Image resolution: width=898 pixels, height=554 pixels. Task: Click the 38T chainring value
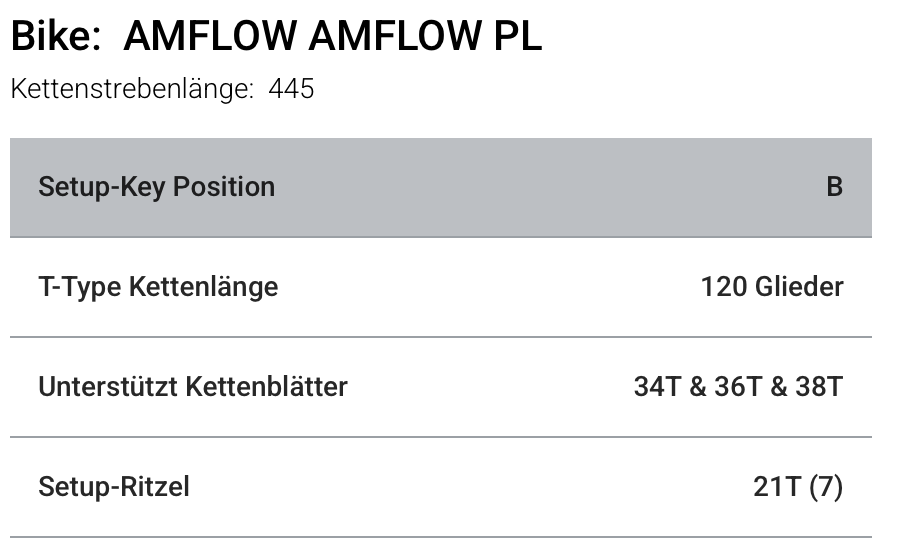tap(818, 387)
